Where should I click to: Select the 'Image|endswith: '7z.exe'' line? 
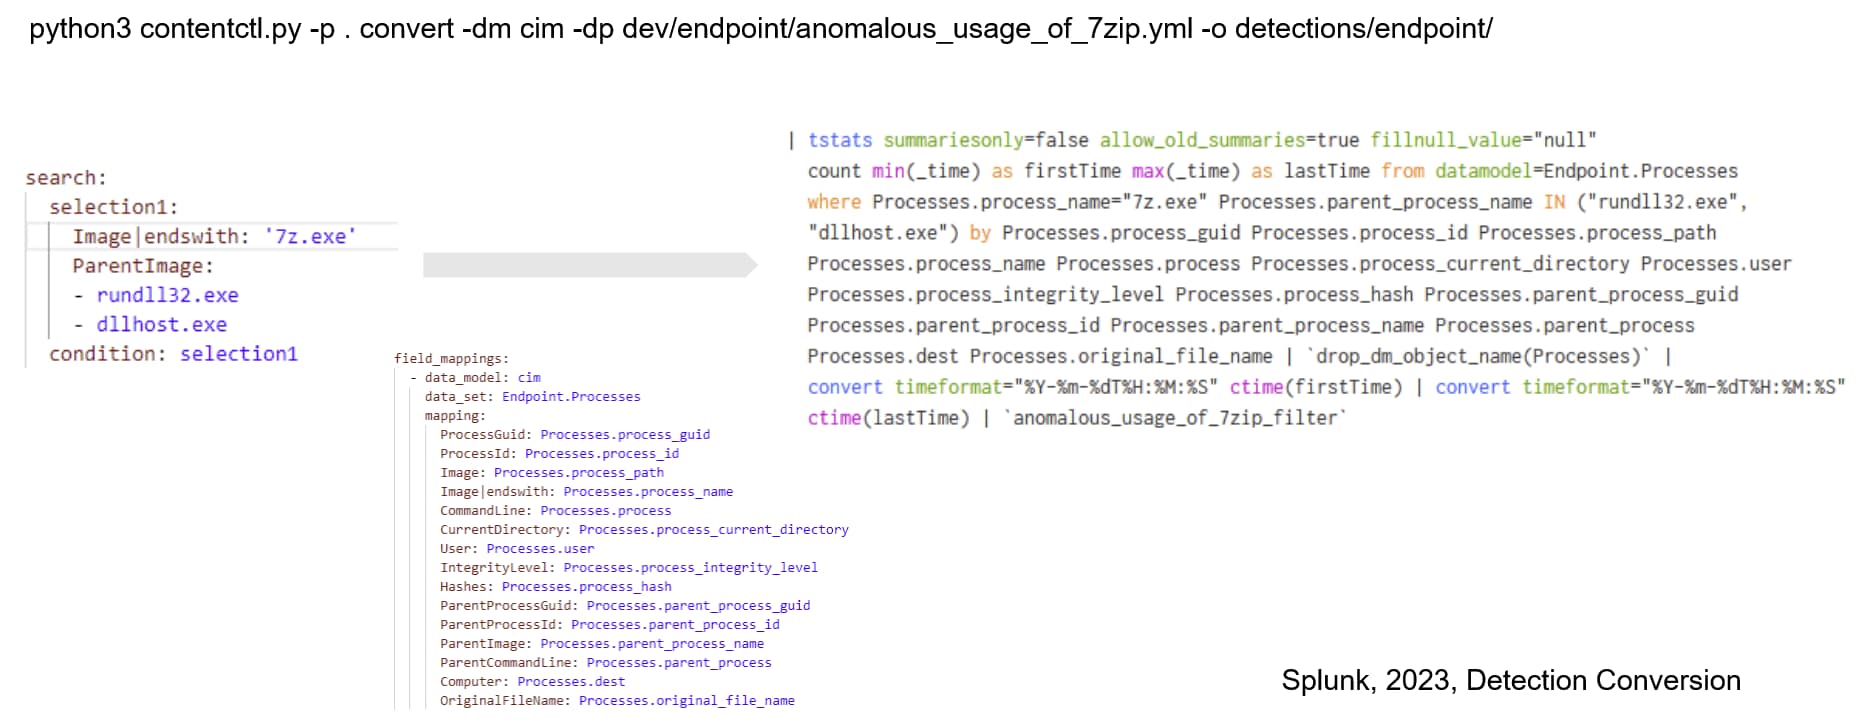pyautogui.click(x=214, y=237)
